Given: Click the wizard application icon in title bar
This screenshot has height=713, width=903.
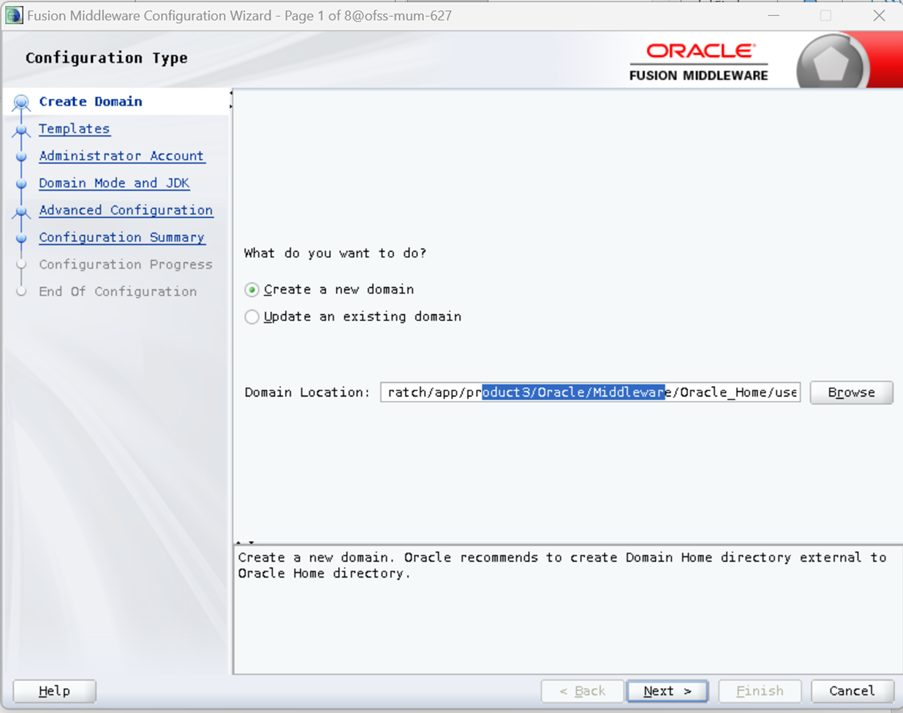Looking at the screenshot, I should (13, 16).
